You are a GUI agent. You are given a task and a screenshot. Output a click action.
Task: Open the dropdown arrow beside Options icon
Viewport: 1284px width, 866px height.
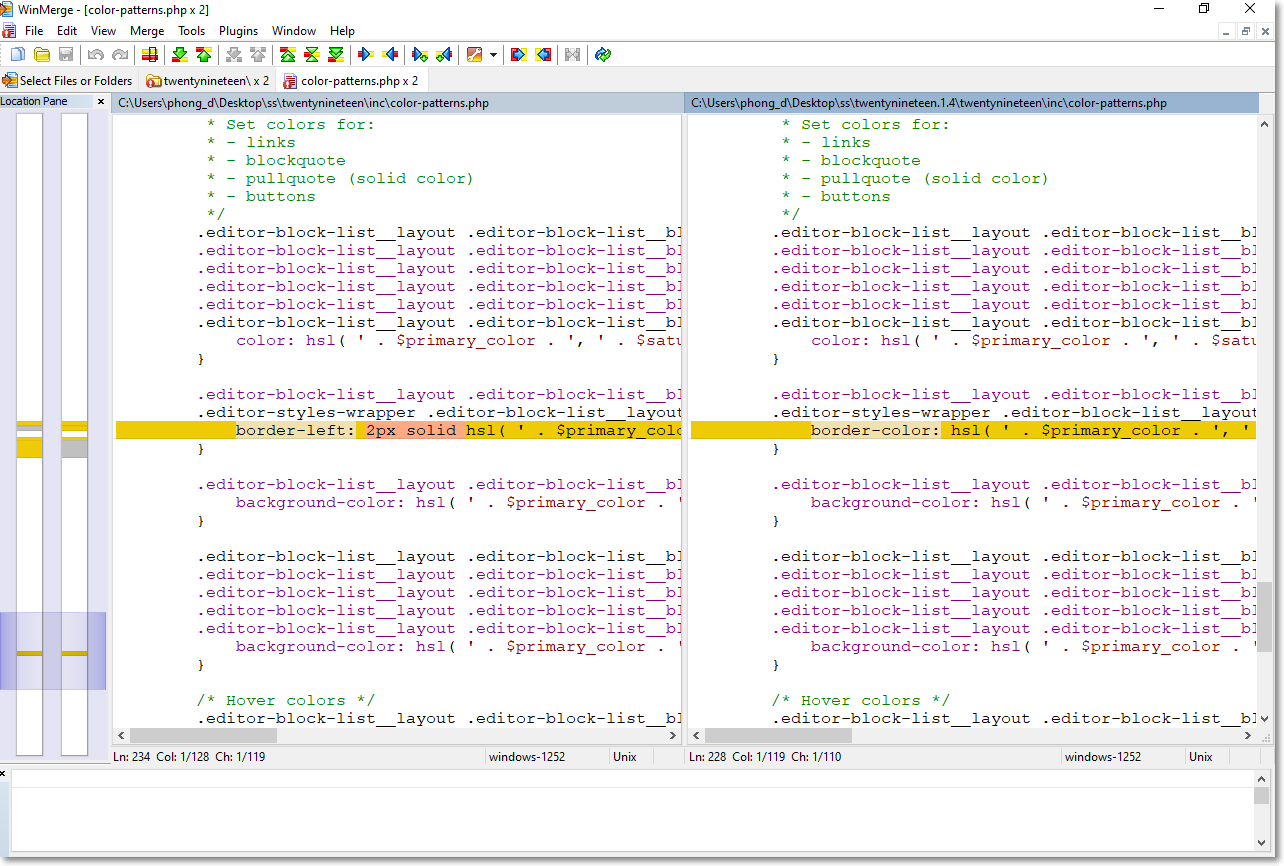click(493, 55)
